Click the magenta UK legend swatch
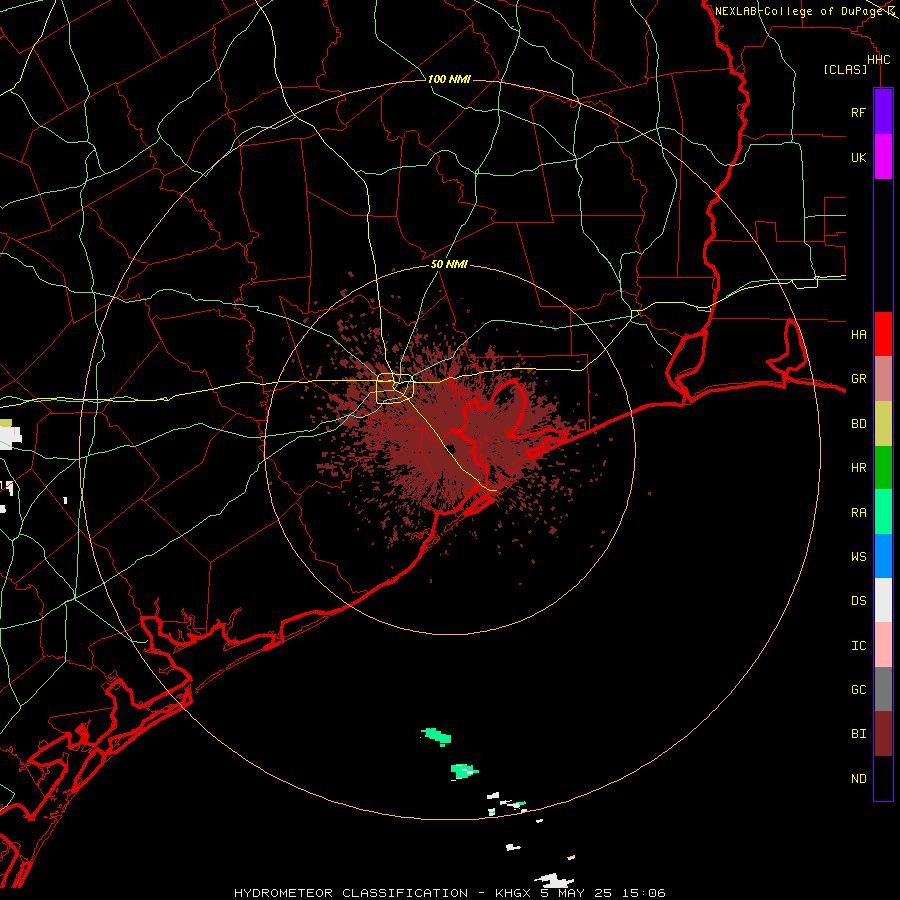The width and height of the screenshot is (900, 900). point(883,157)
